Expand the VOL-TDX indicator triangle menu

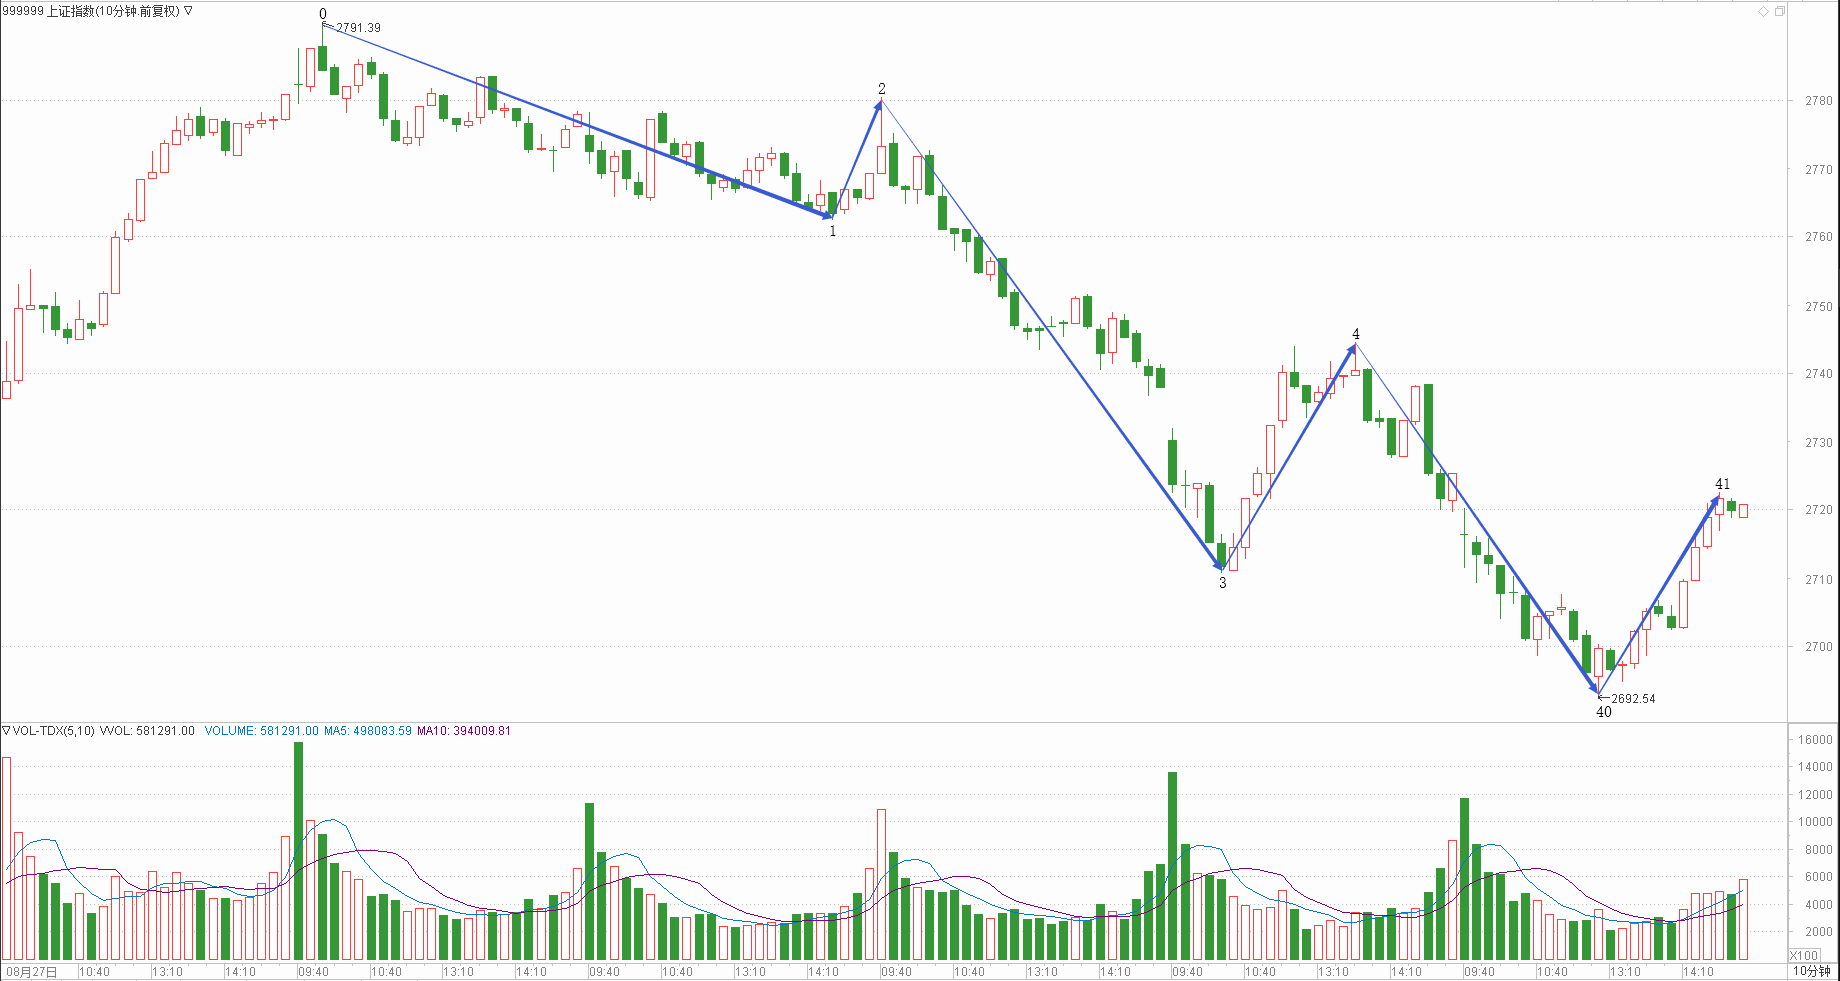(x=6, y=731)
